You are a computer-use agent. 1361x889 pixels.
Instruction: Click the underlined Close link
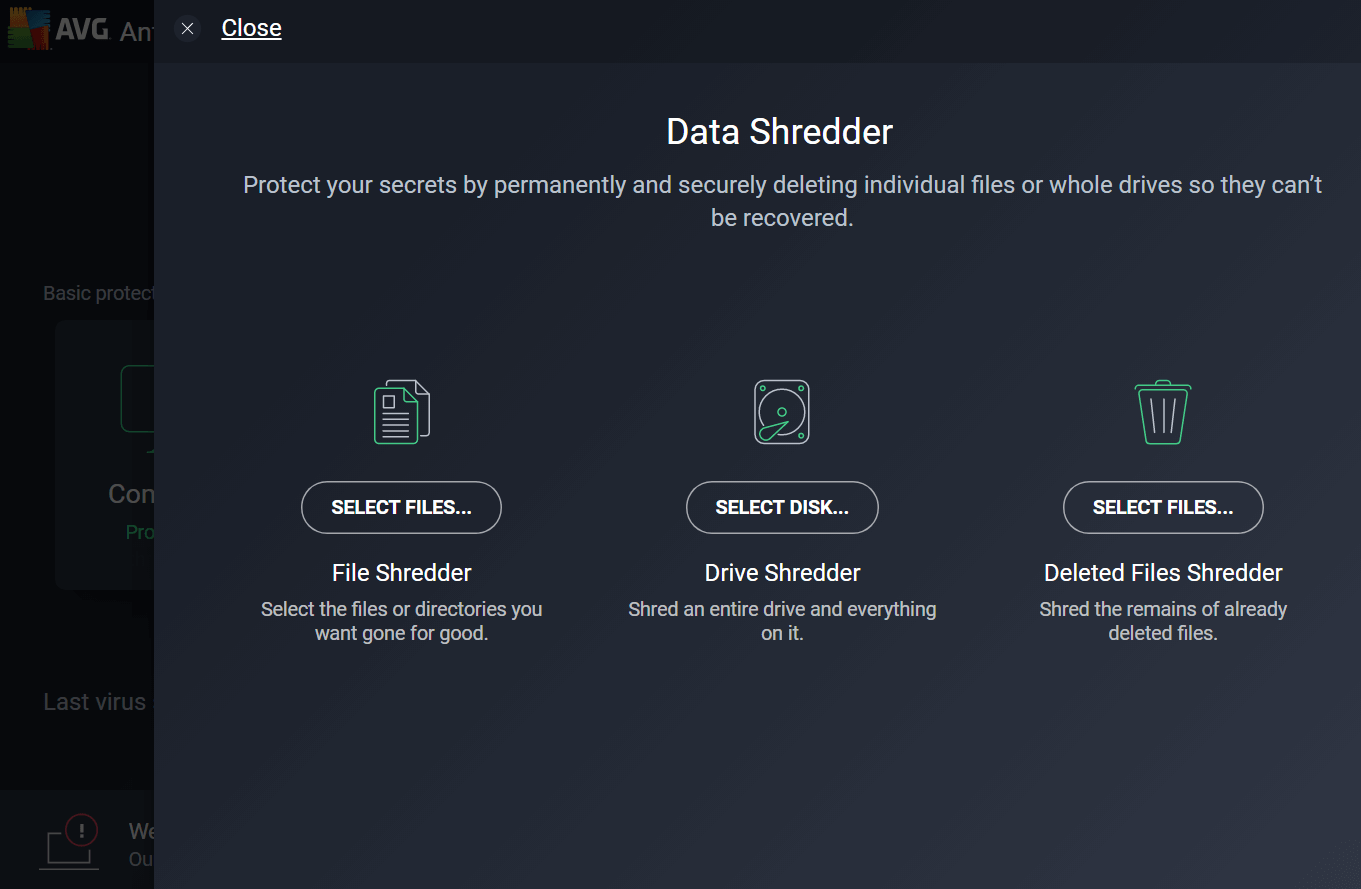coord(251,28)
